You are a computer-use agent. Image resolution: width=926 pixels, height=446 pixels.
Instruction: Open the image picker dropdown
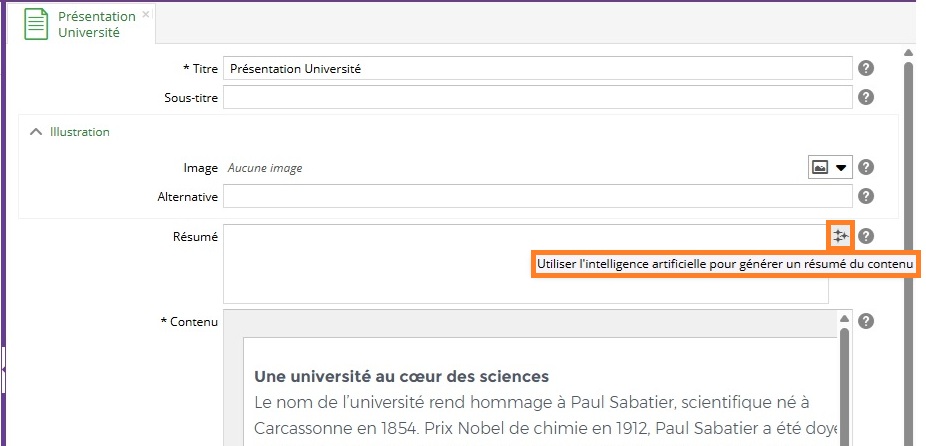[829, 168]
